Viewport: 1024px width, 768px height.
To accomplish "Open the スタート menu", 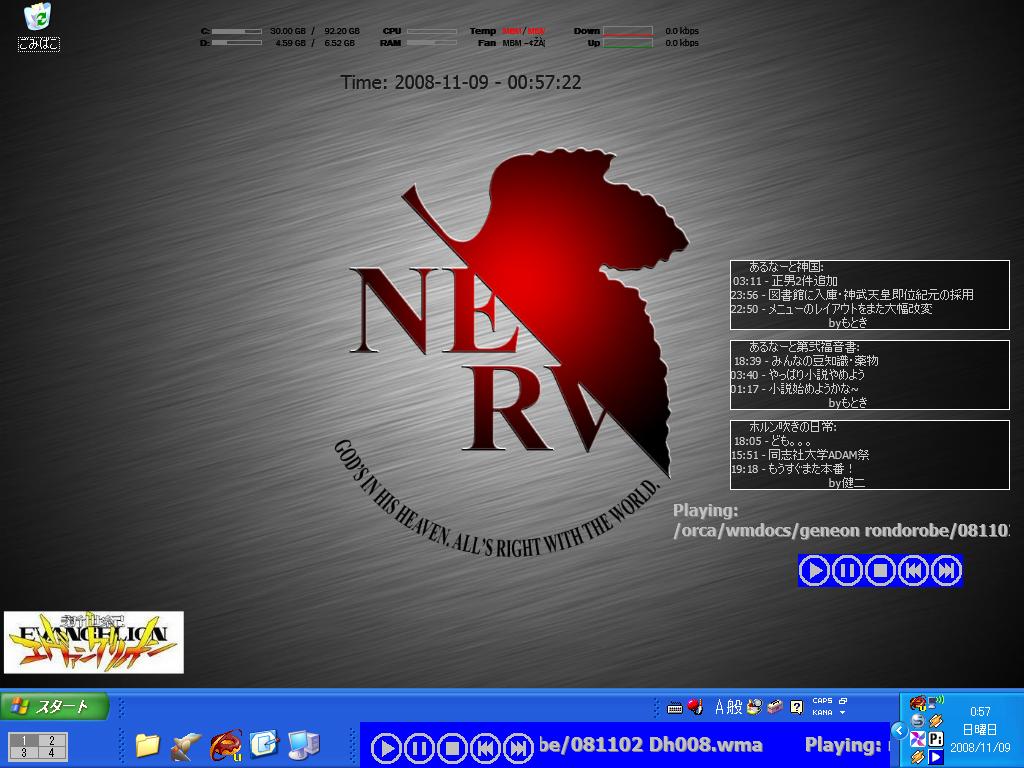I will pyautogui.click(x=54, y=707).
